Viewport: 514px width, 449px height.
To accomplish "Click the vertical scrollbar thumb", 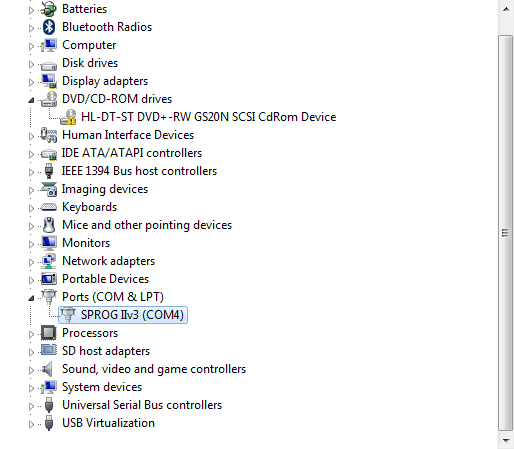I will 506,233.
